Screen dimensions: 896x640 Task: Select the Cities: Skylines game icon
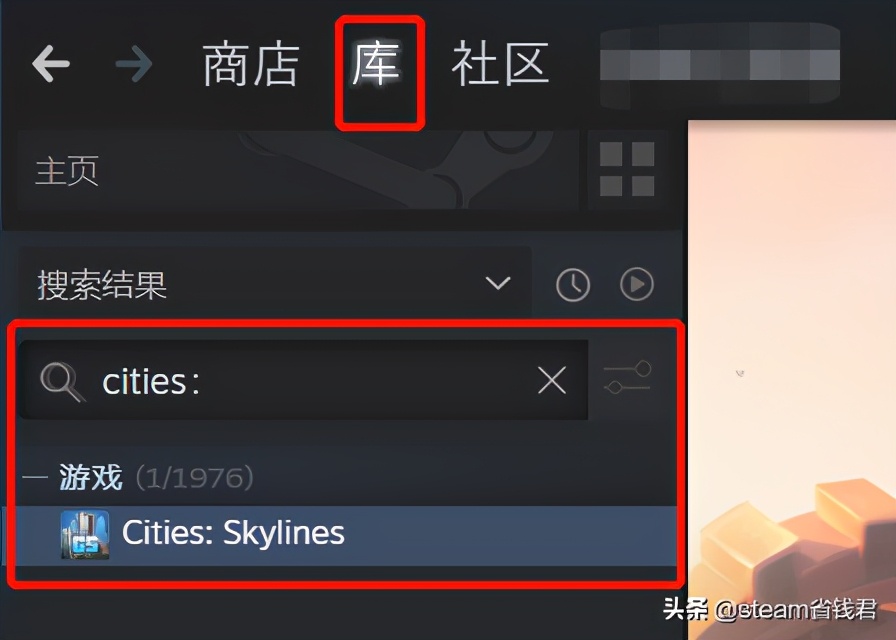coord(85,534)
